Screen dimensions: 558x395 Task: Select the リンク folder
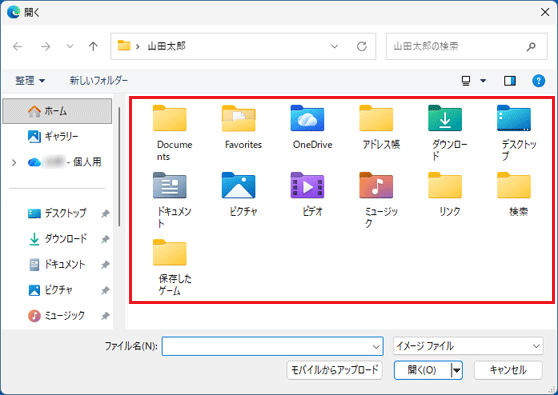(445, 186)
